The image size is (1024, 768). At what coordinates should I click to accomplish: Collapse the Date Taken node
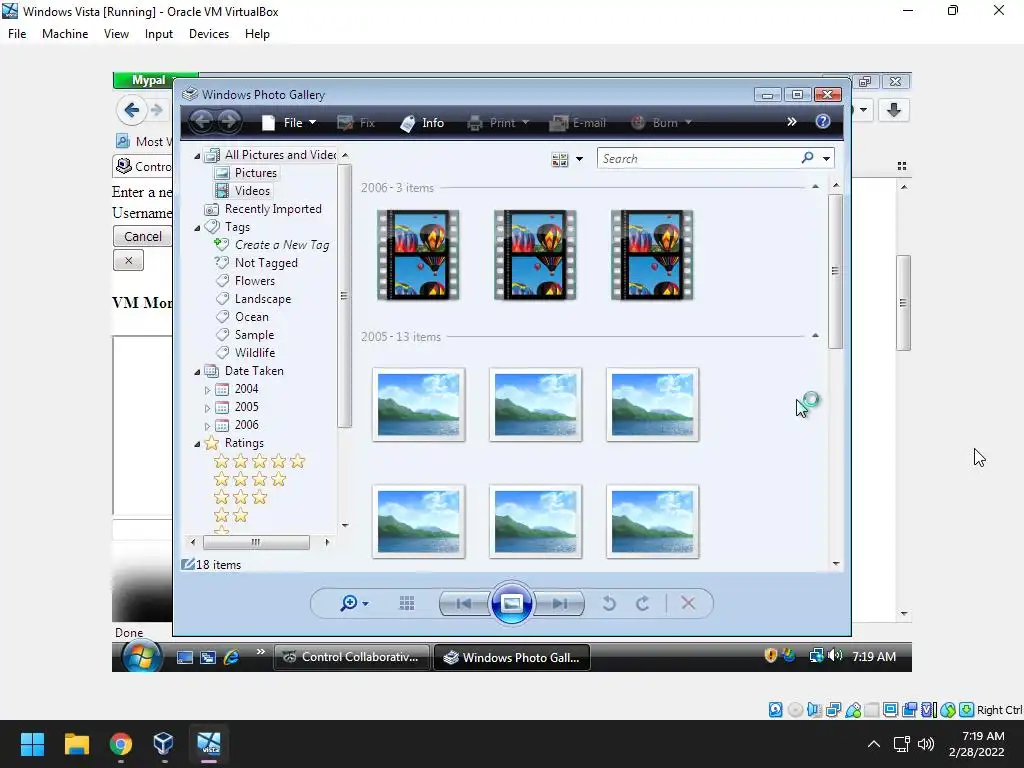(x=197, y=372)
